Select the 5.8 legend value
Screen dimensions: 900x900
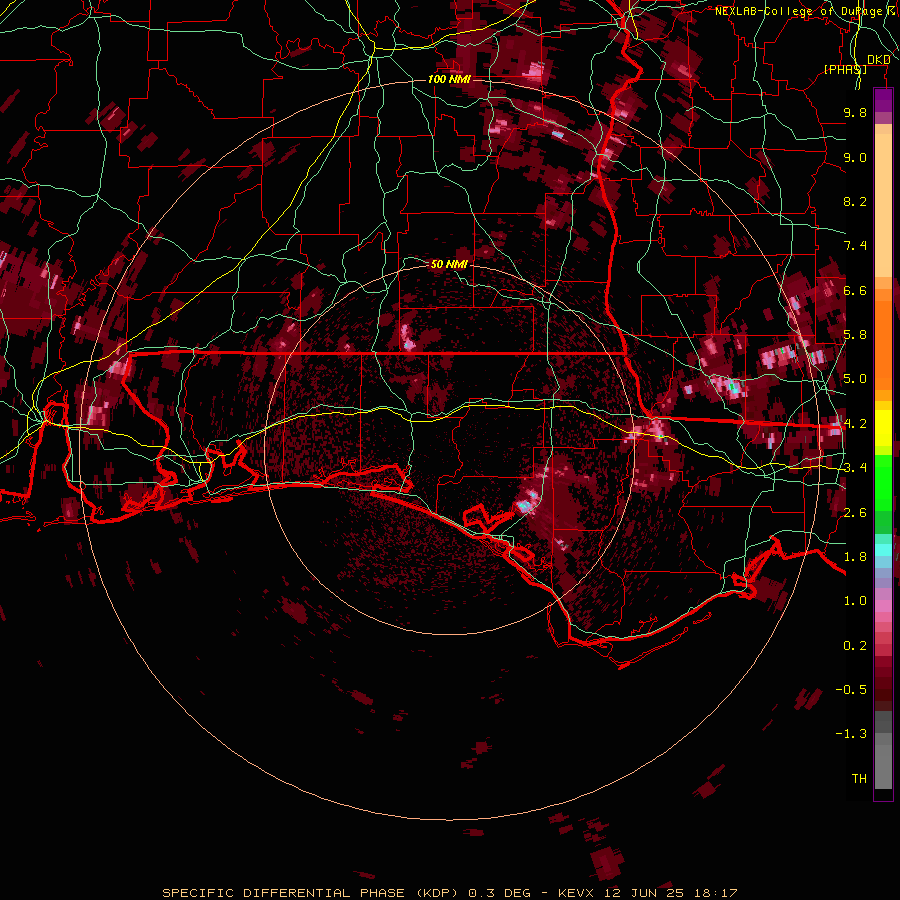click(x=855, y=335)
